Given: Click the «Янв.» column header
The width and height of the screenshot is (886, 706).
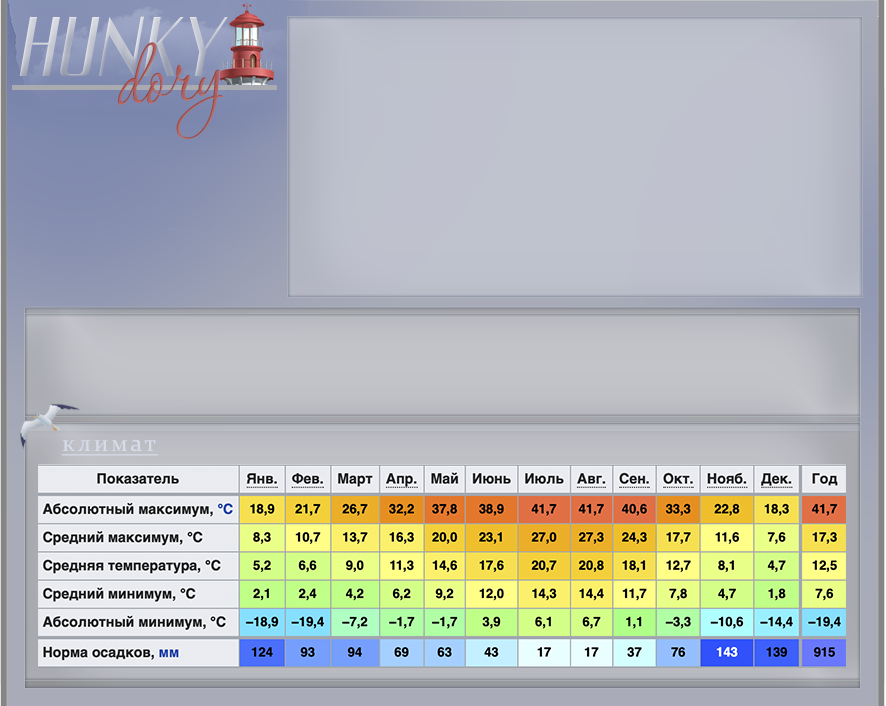Looking at the screenshot, I should [262, 479].
